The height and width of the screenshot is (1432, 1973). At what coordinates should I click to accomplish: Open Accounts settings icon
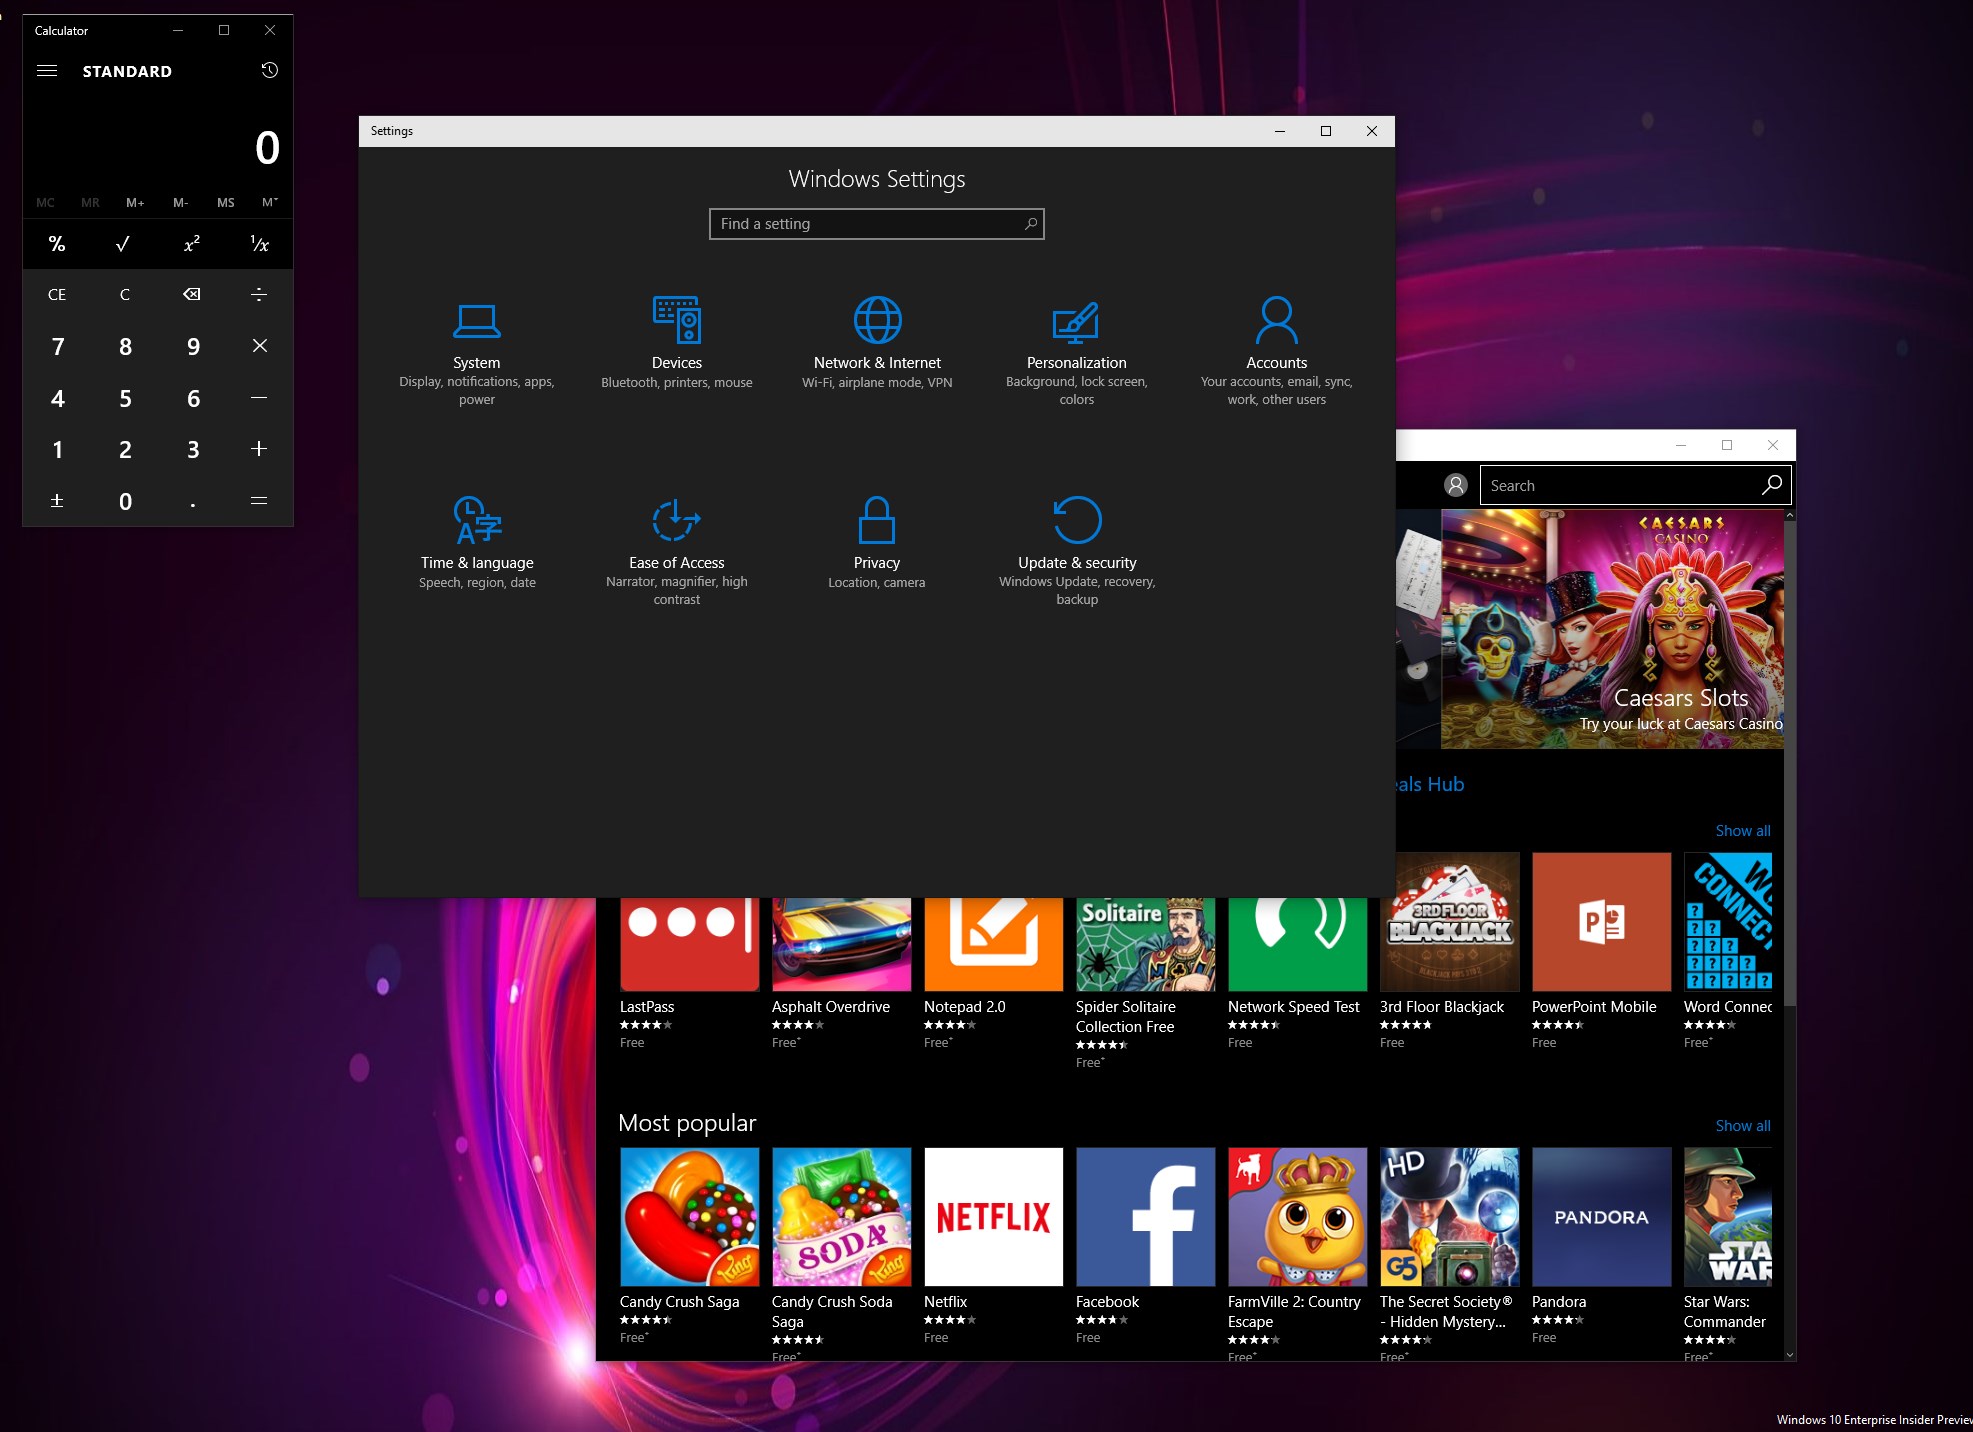coord(1276,320)
